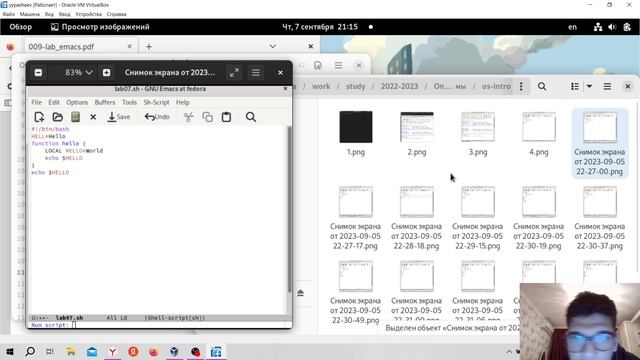Click the Windows taskbar search icon
Viewport: 640px width, 360px height.
[30, 351]
